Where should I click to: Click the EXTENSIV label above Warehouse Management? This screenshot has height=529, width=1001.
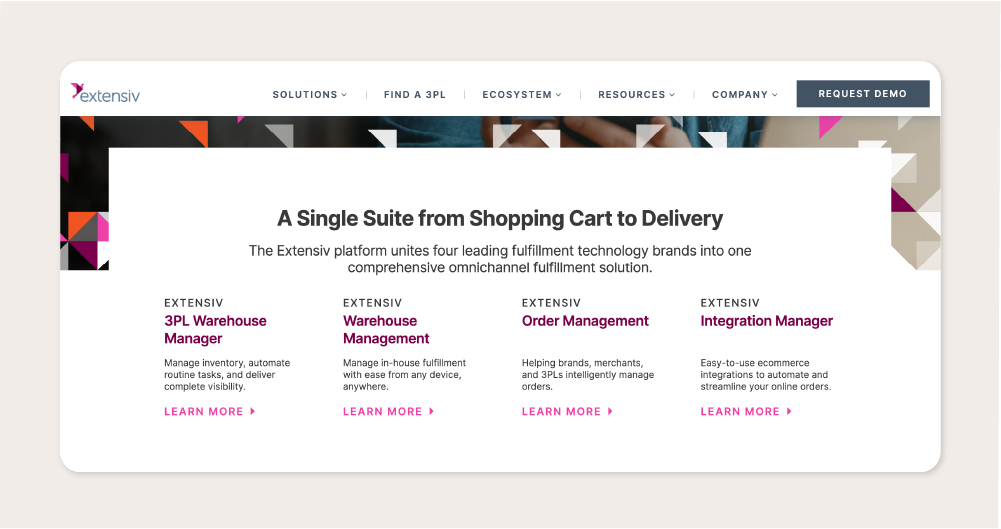372,303
